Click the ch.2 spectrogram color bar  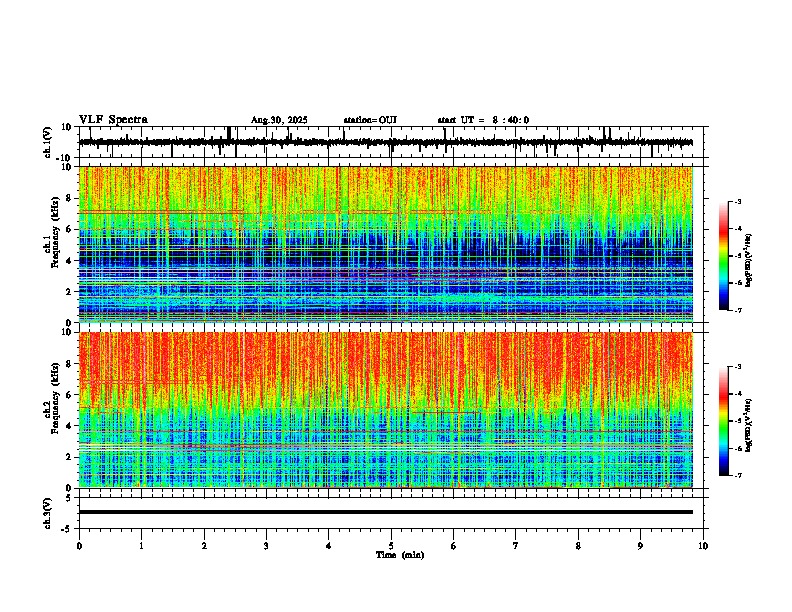click(x=724, y=421)
